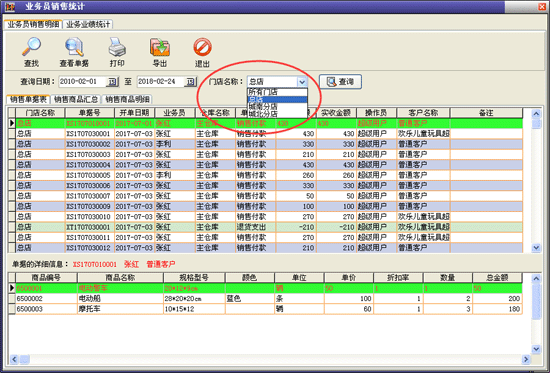Image resolution: width=550 pixels, height=373 pixels.
Task: Click the 数量 column header
Action: tap(448, 278)
